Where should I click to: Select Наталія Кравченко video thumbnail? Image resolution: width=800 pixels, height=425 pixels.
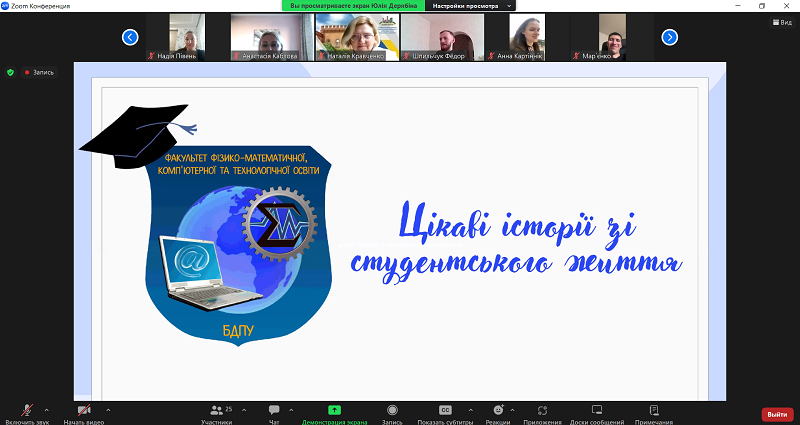pos(357,37)
